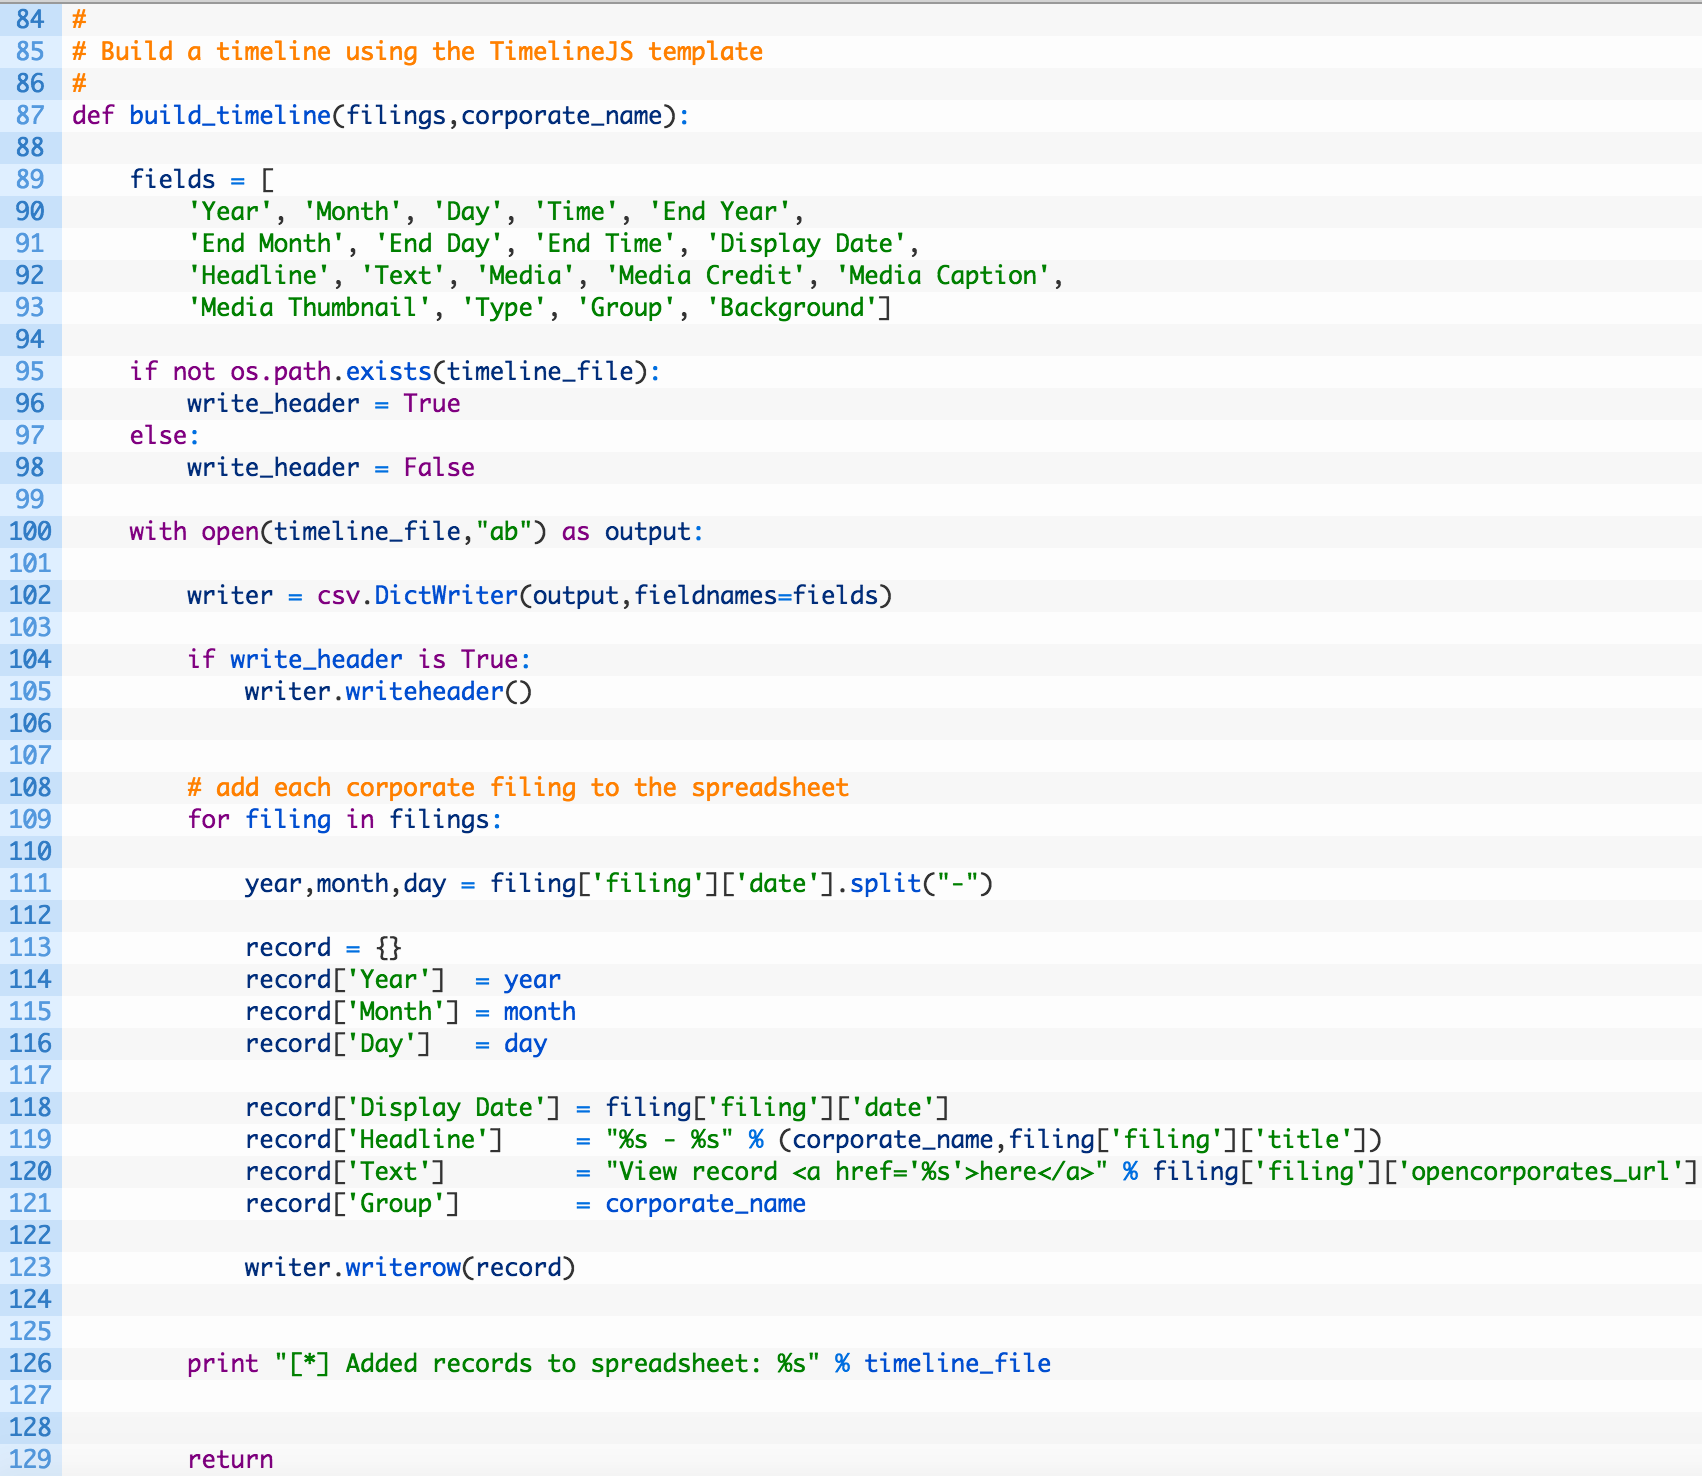Screen dimensions: 1702x1476
Task: Click 'for filing in filings' on line 109
Action: (338, 820)
